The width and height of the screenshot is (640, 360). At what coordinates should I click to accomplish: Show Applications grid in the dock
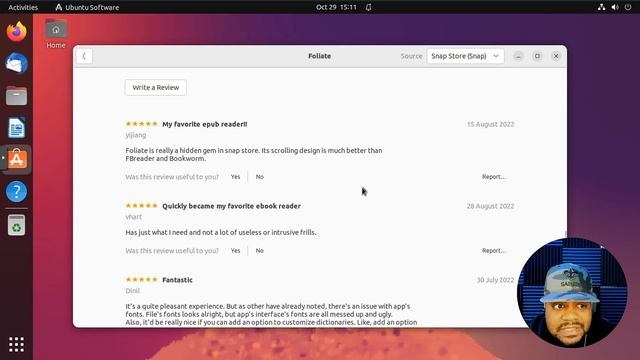click(16, 344)
